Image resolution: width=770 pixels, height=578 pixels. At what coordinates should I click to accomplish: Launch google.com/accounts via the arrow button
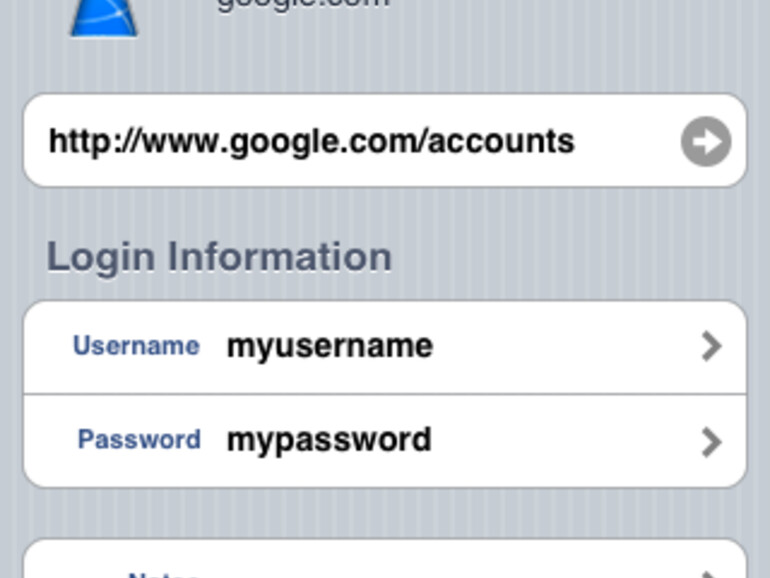coord(706,141)
